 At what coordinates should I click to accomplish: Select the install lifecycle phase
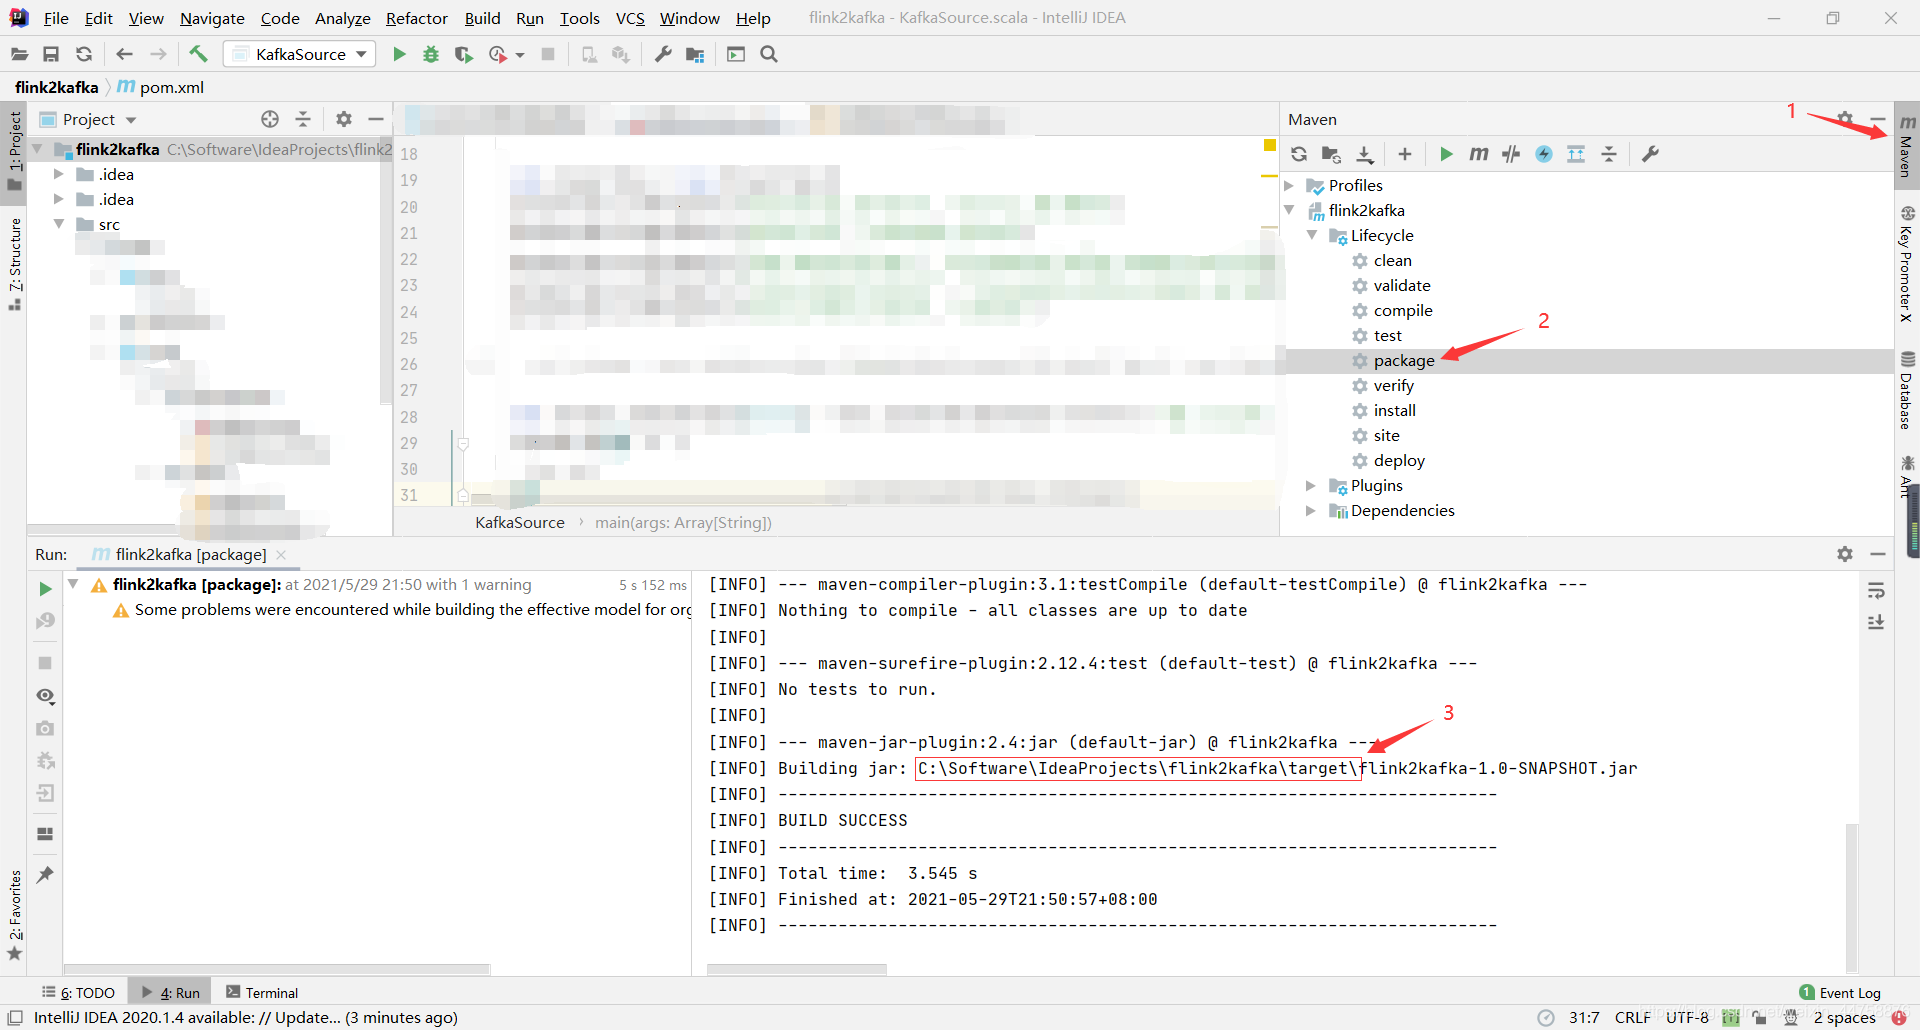point(1394,411)
